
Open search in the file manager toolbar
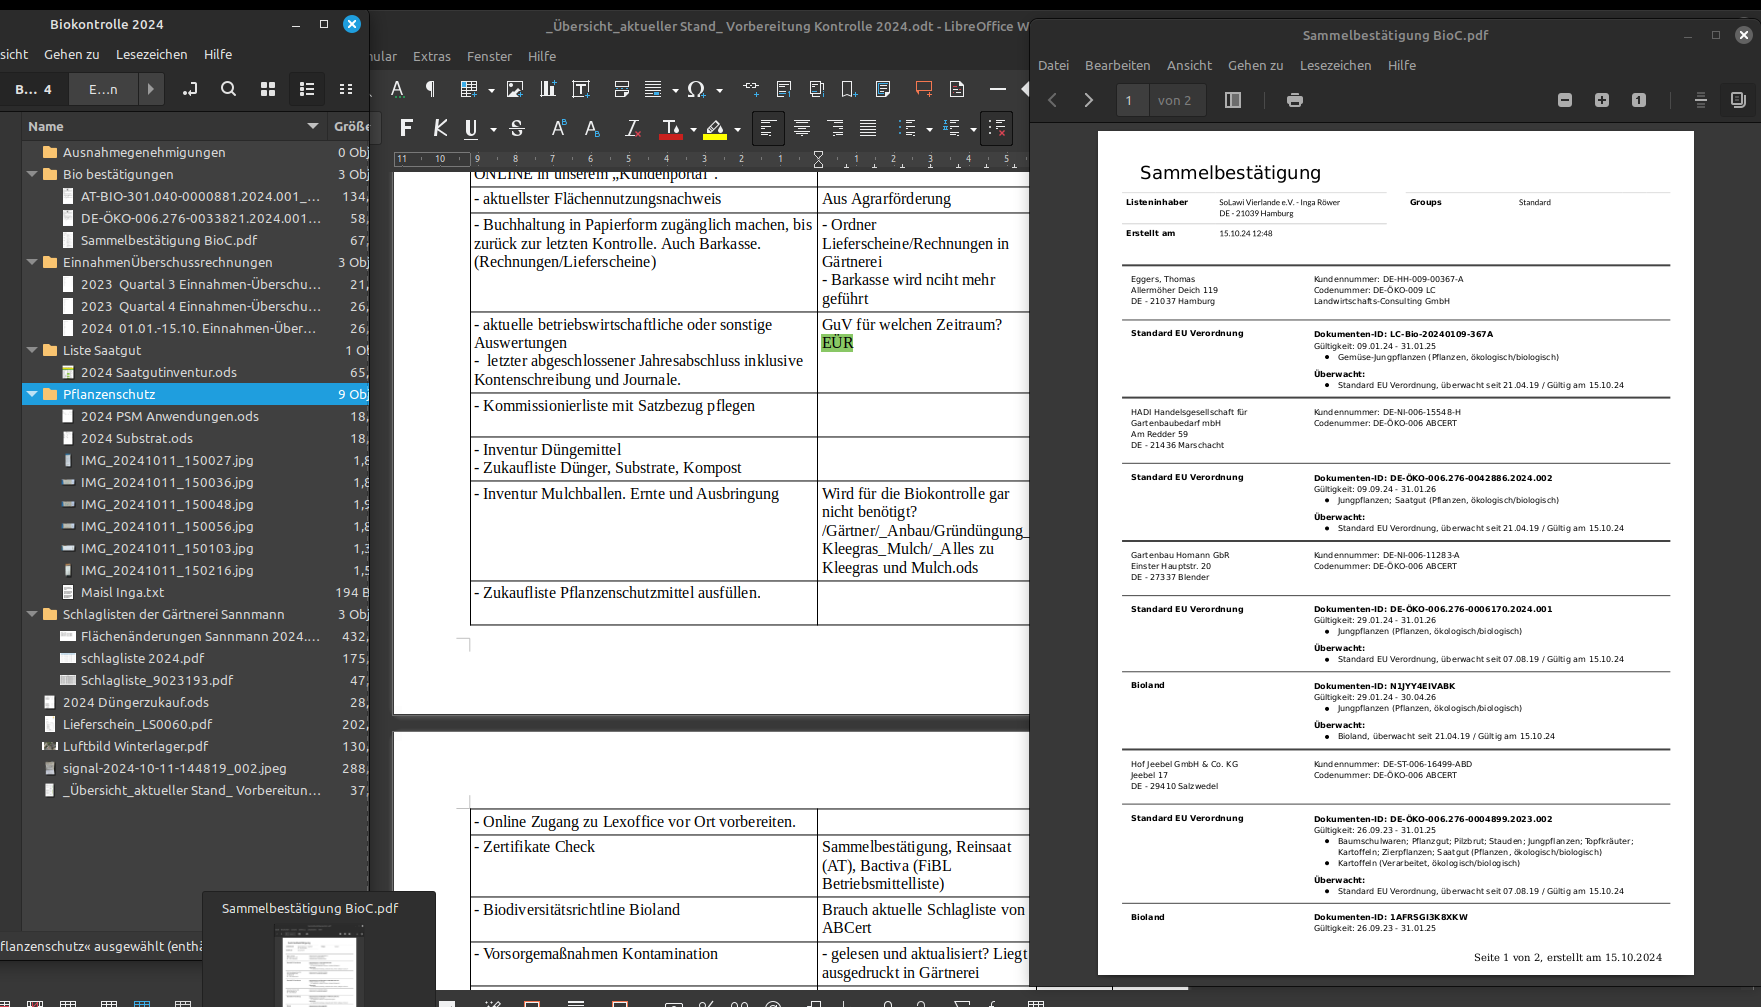point(228,89)
